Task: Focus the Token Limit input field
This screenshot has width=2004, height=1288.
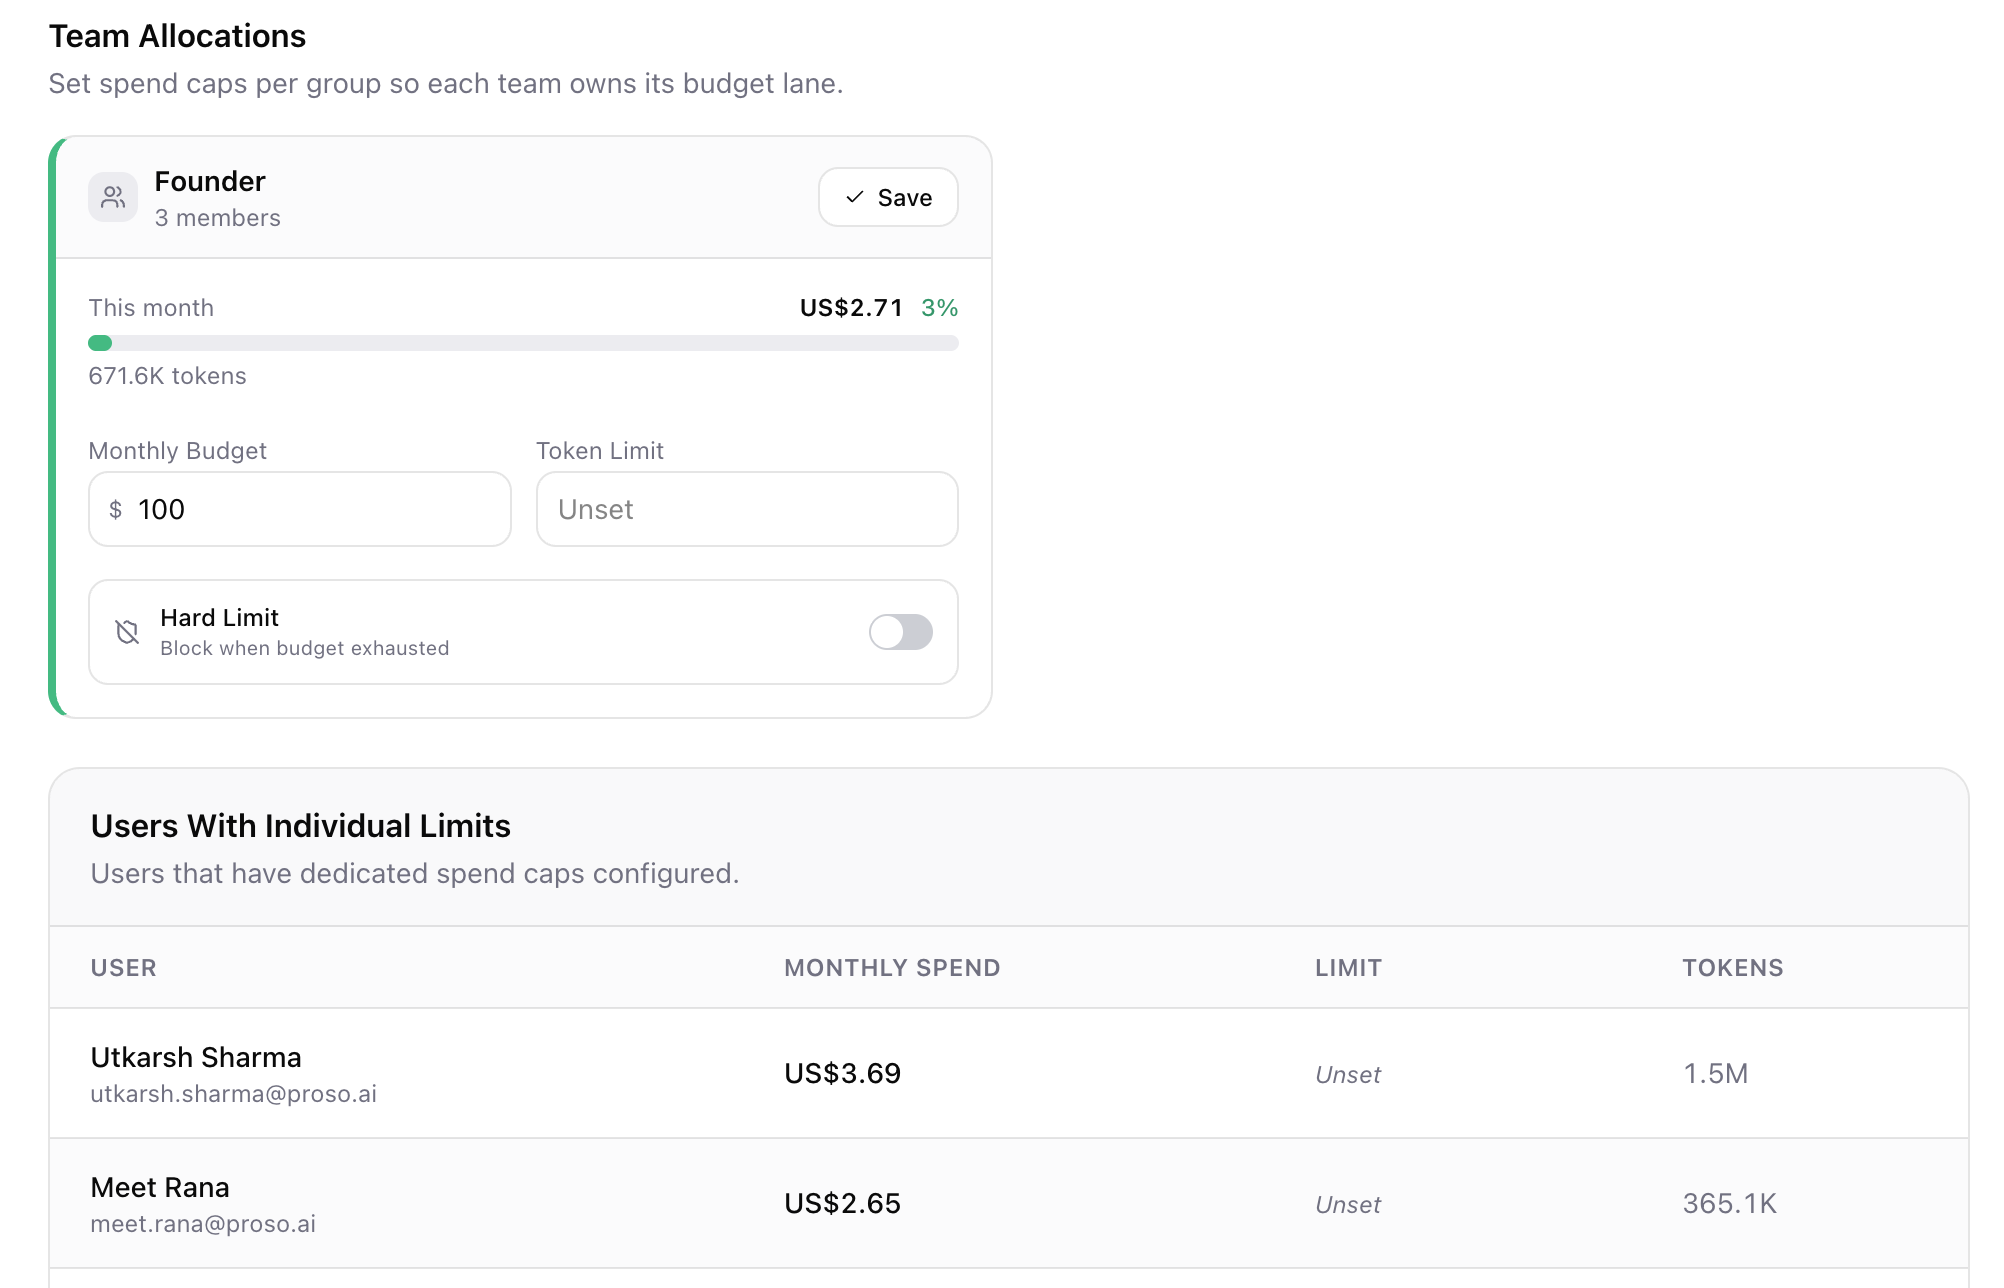Action: point(747,509)
